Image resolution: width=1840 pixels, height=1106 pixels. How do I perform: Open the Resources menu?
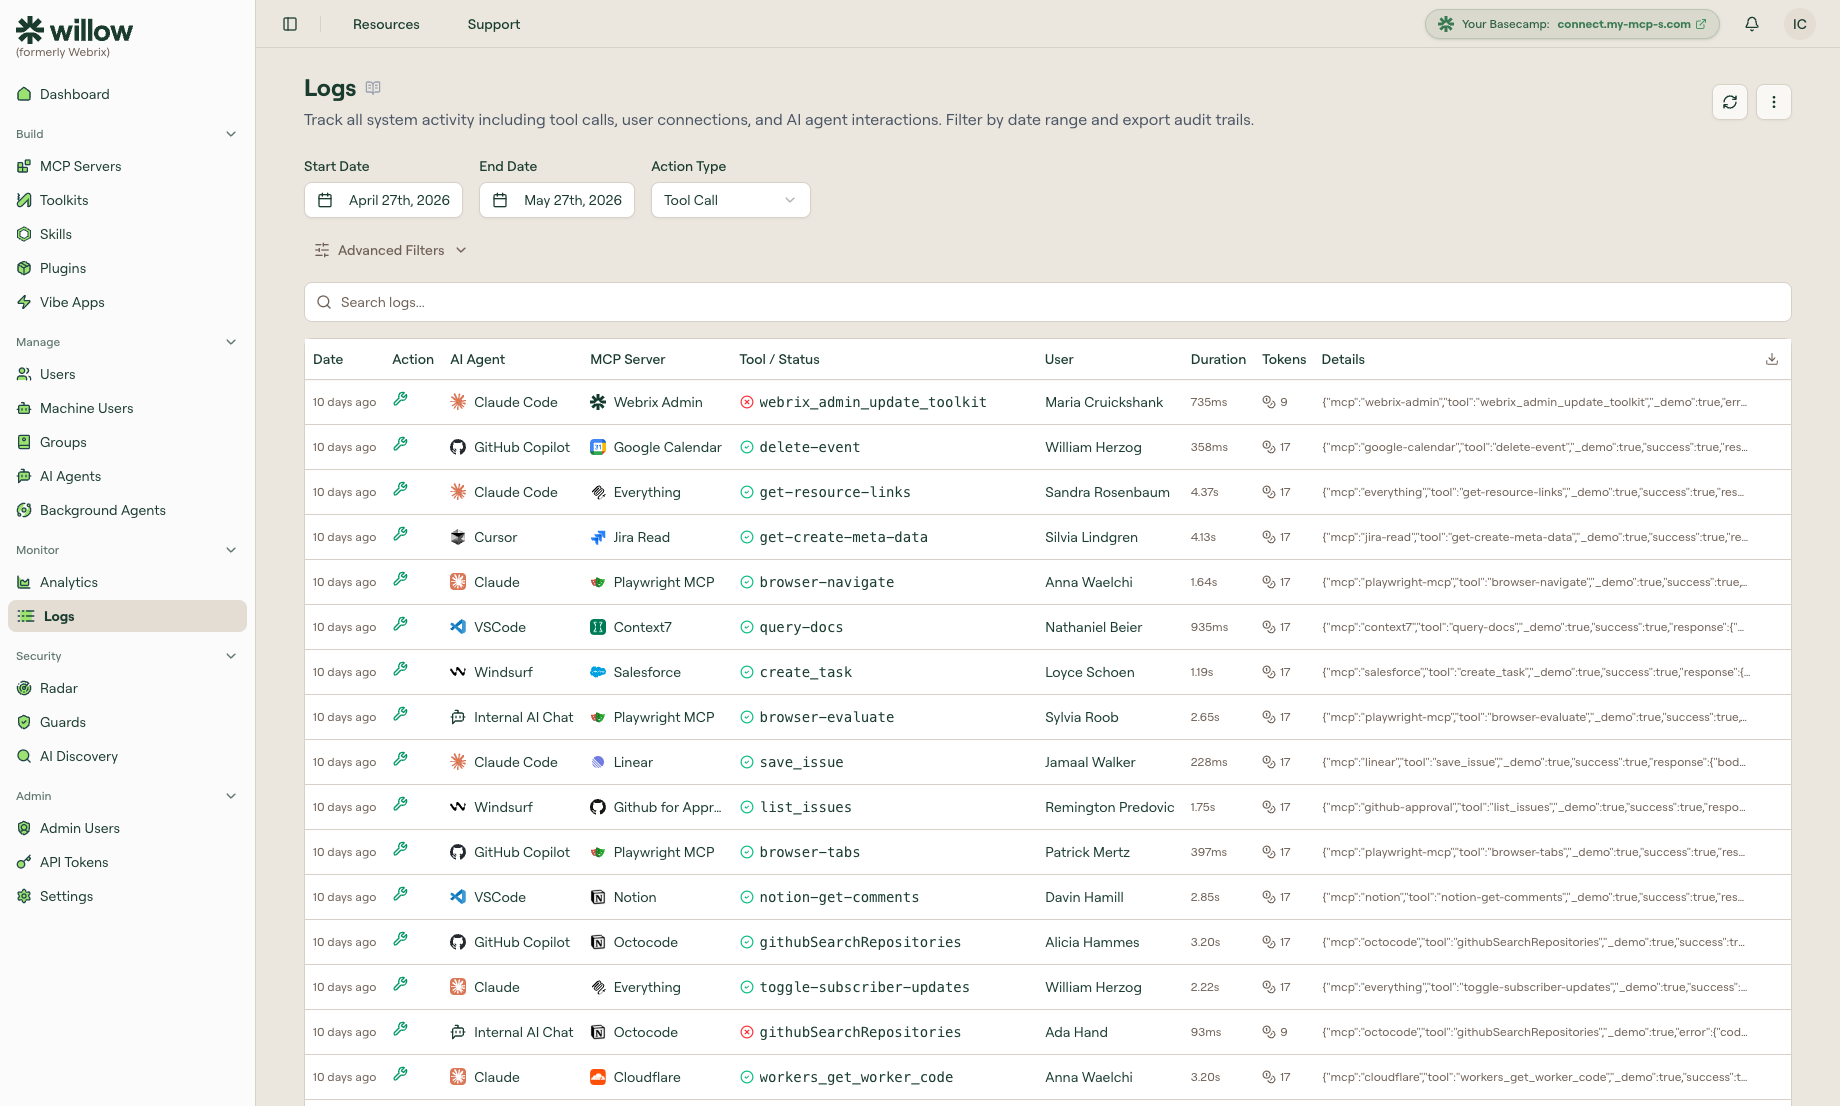pos(386,24)
